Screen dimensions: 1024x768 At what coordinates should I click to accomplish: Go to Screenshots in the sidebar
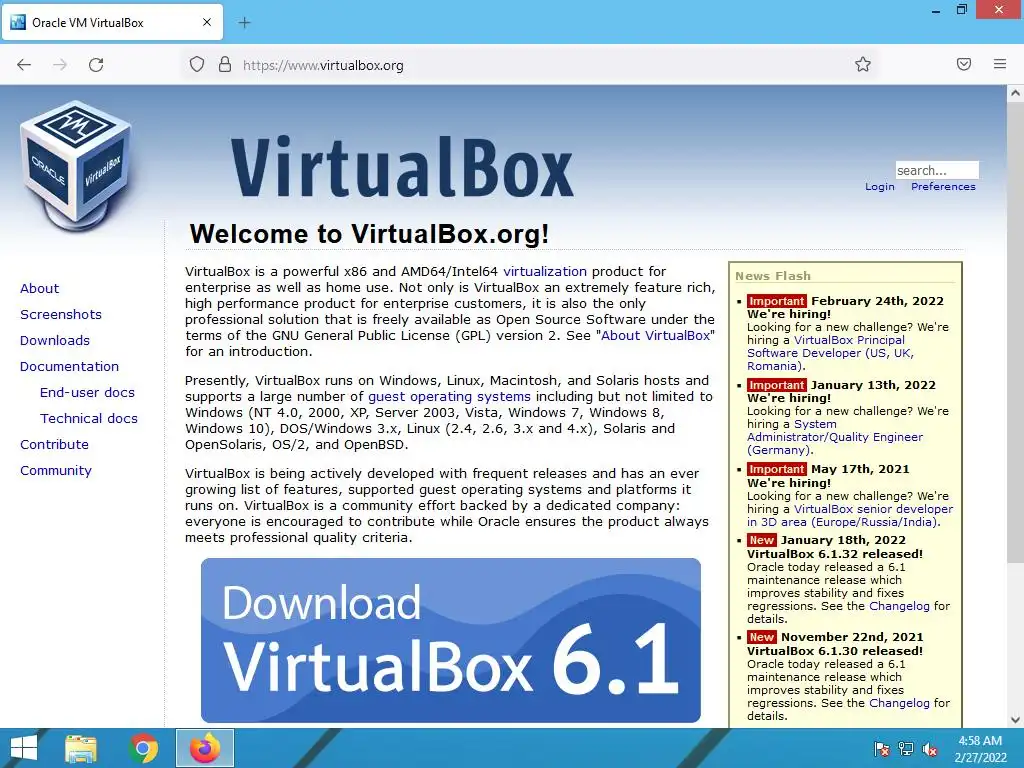coord(61,315)
